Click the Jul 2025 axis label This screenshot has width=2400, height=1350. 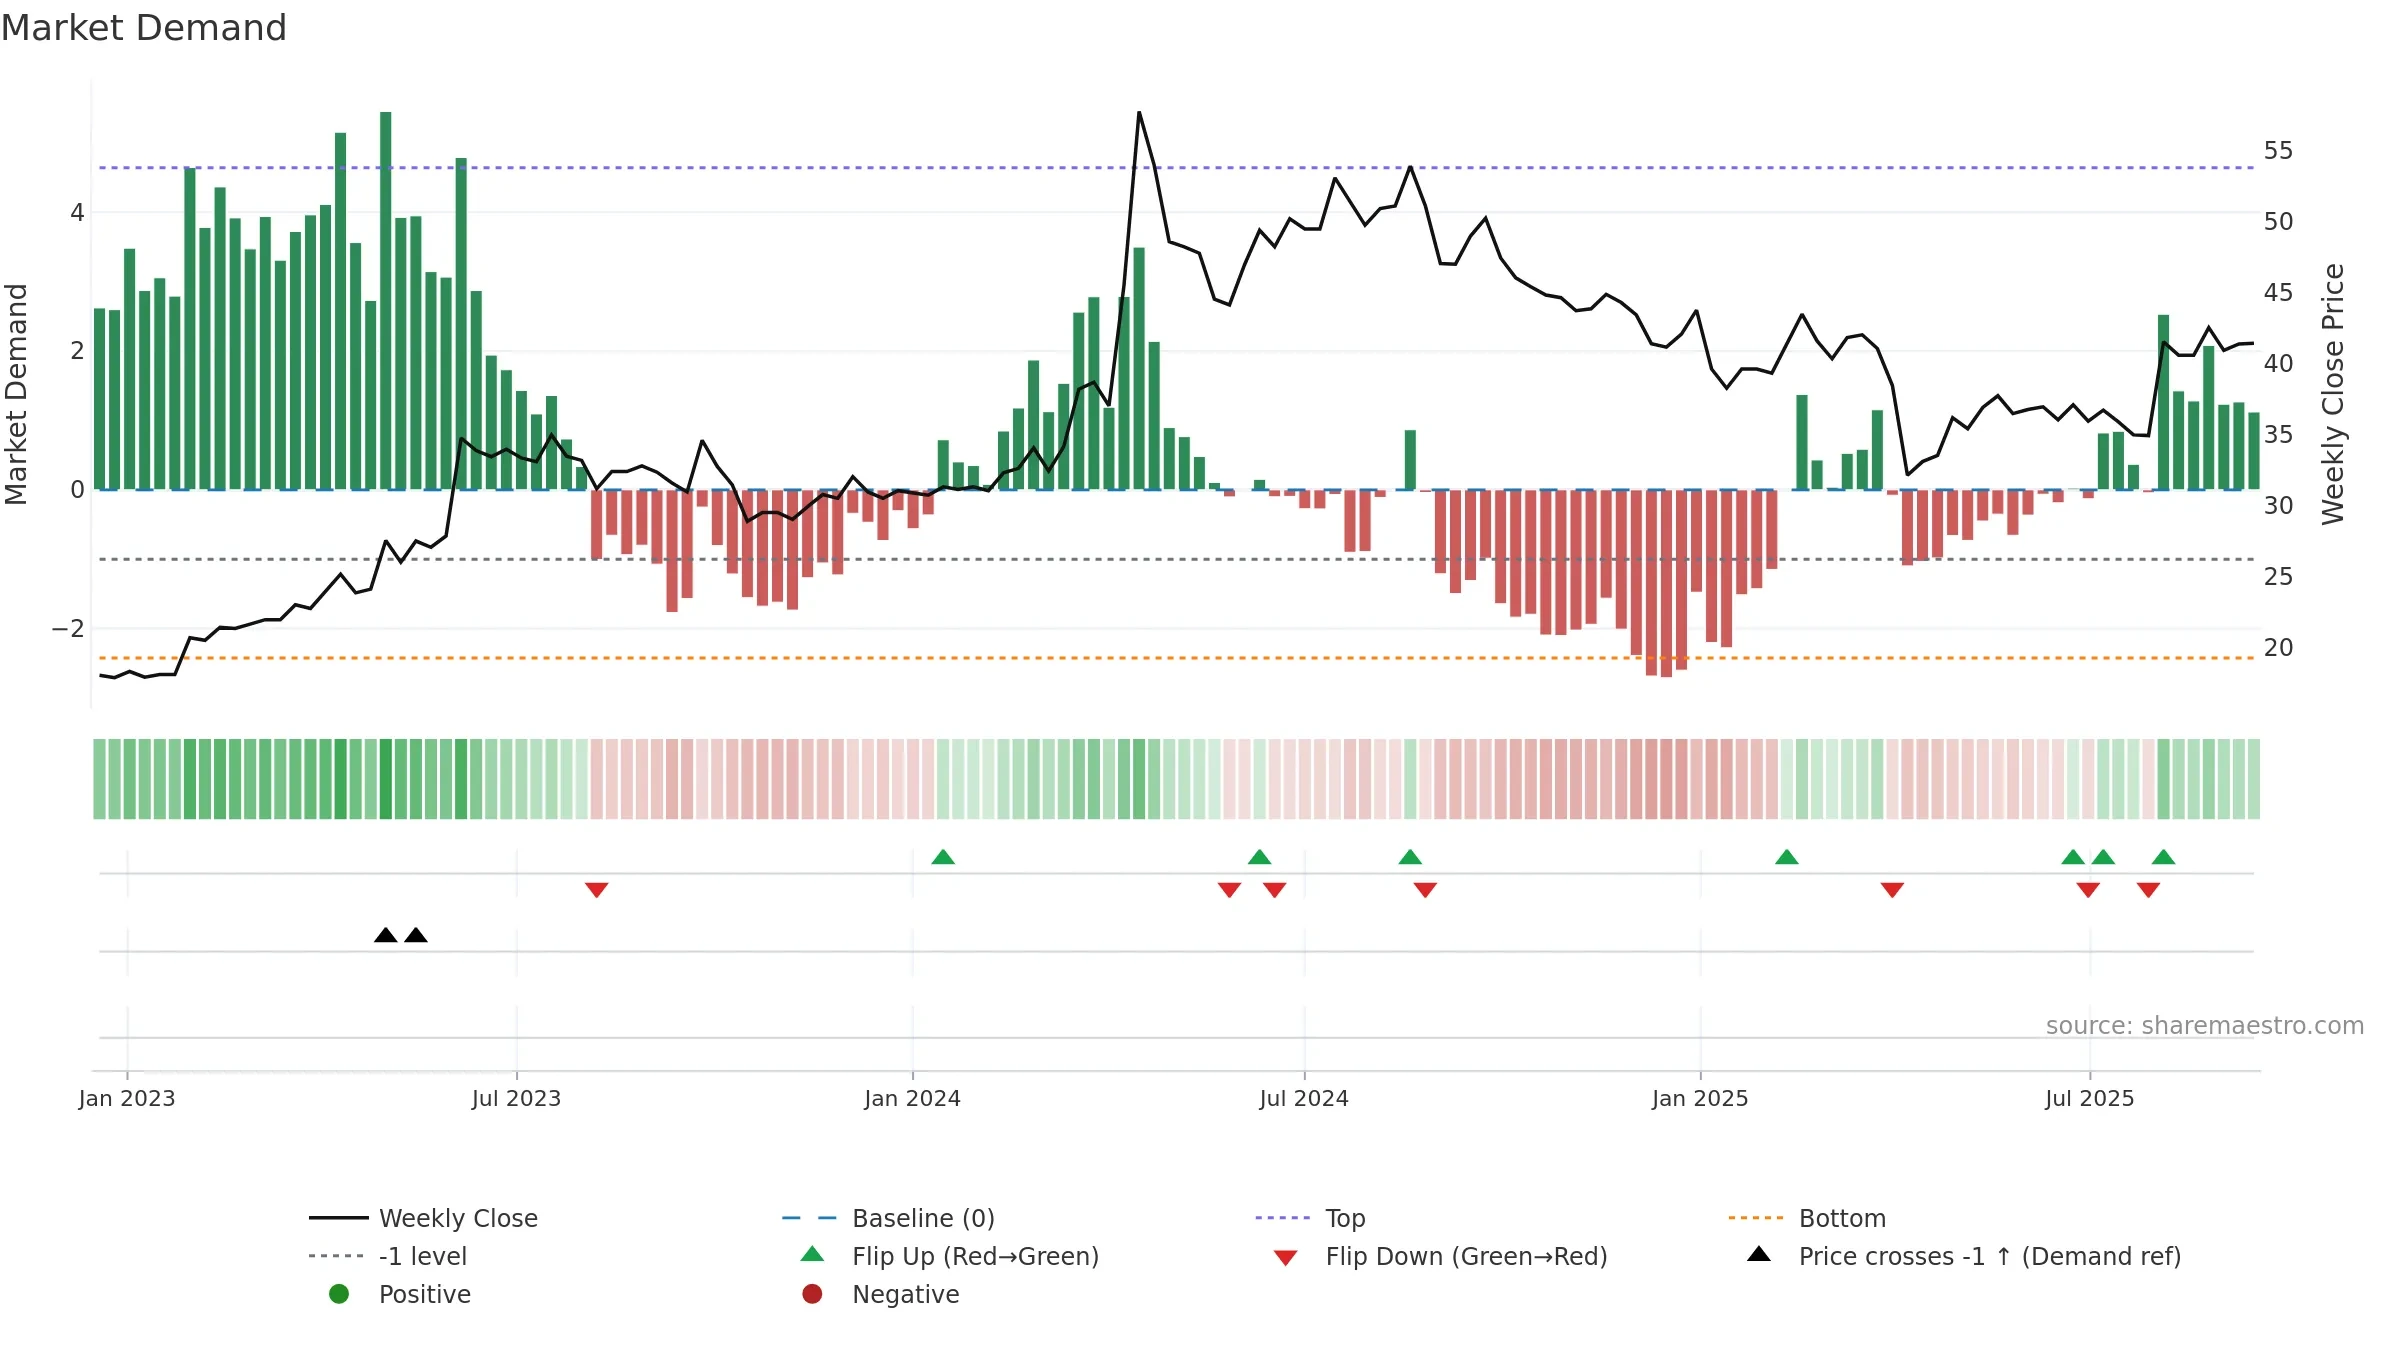2090,1099
